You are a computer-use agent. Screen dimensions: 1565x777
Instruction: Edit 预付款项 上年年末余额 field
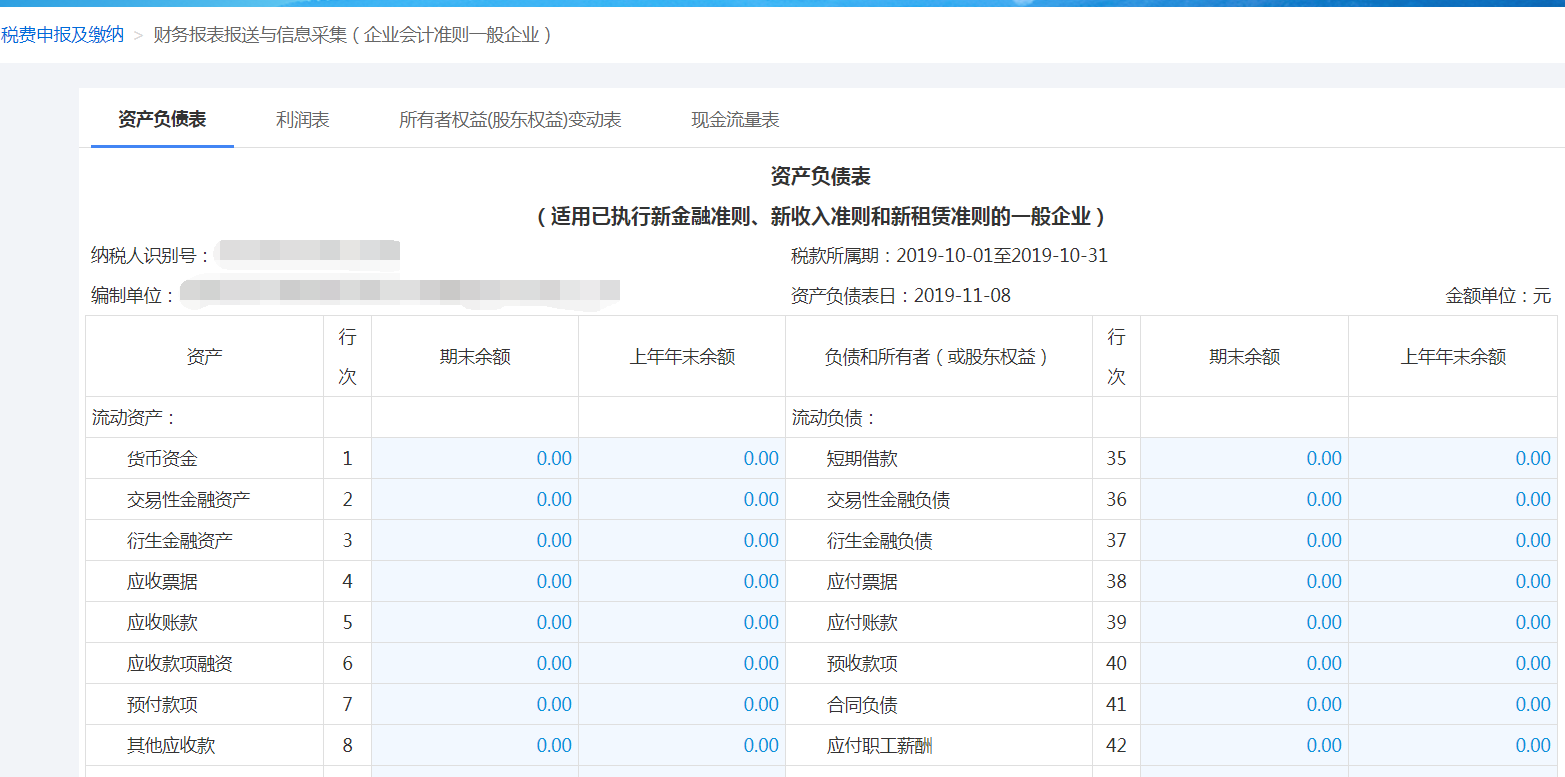[x=682, y=704]
